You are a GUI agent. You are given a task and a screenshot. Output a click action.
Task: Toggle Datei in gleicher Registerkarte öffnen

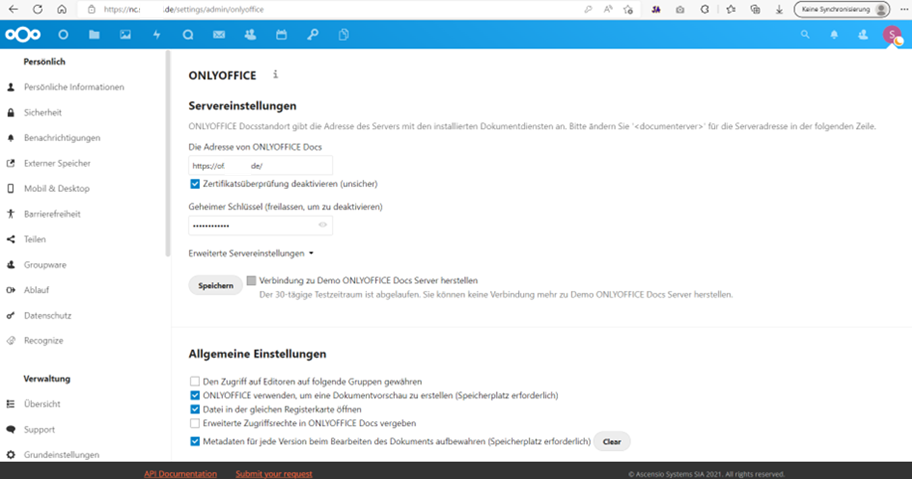click(195, 409)
